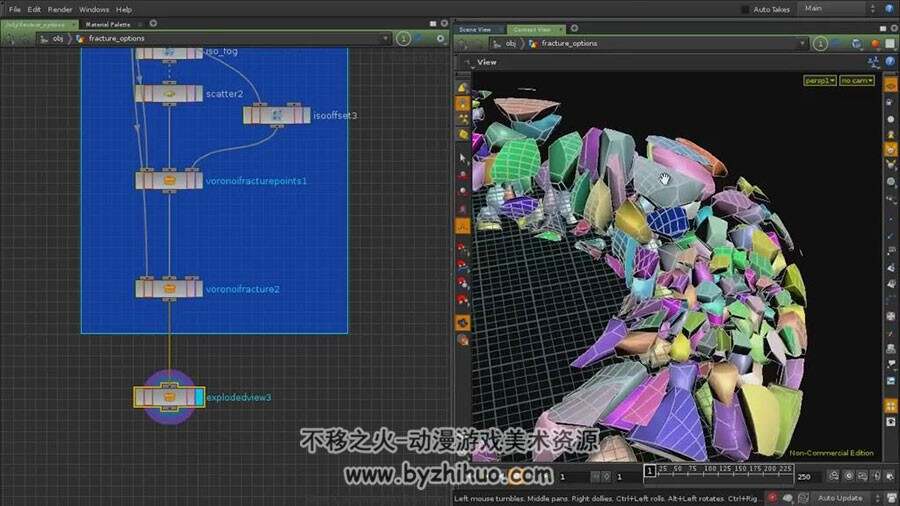This screenshot has width=900, height=506.
Task: Toggle the voronoifracture2 display flag
Action: (198, 289)
